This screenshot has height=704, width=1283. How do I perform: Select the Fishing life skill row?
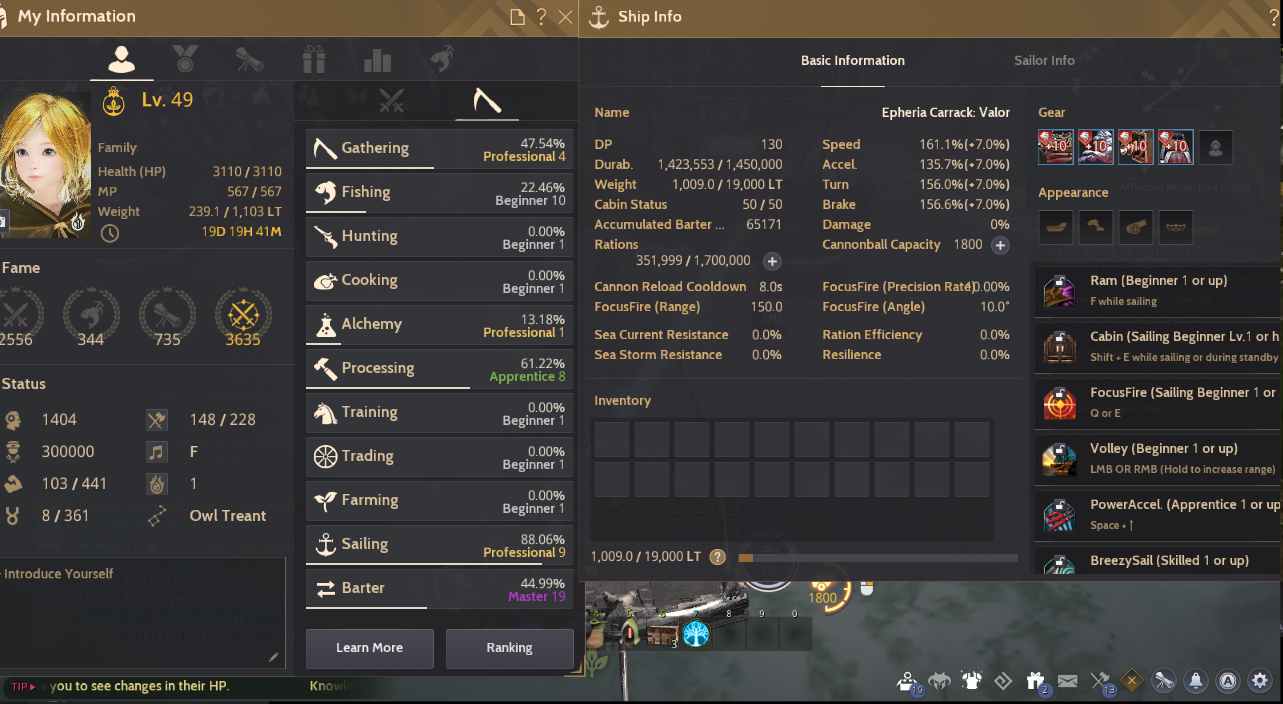click(439, 192)
